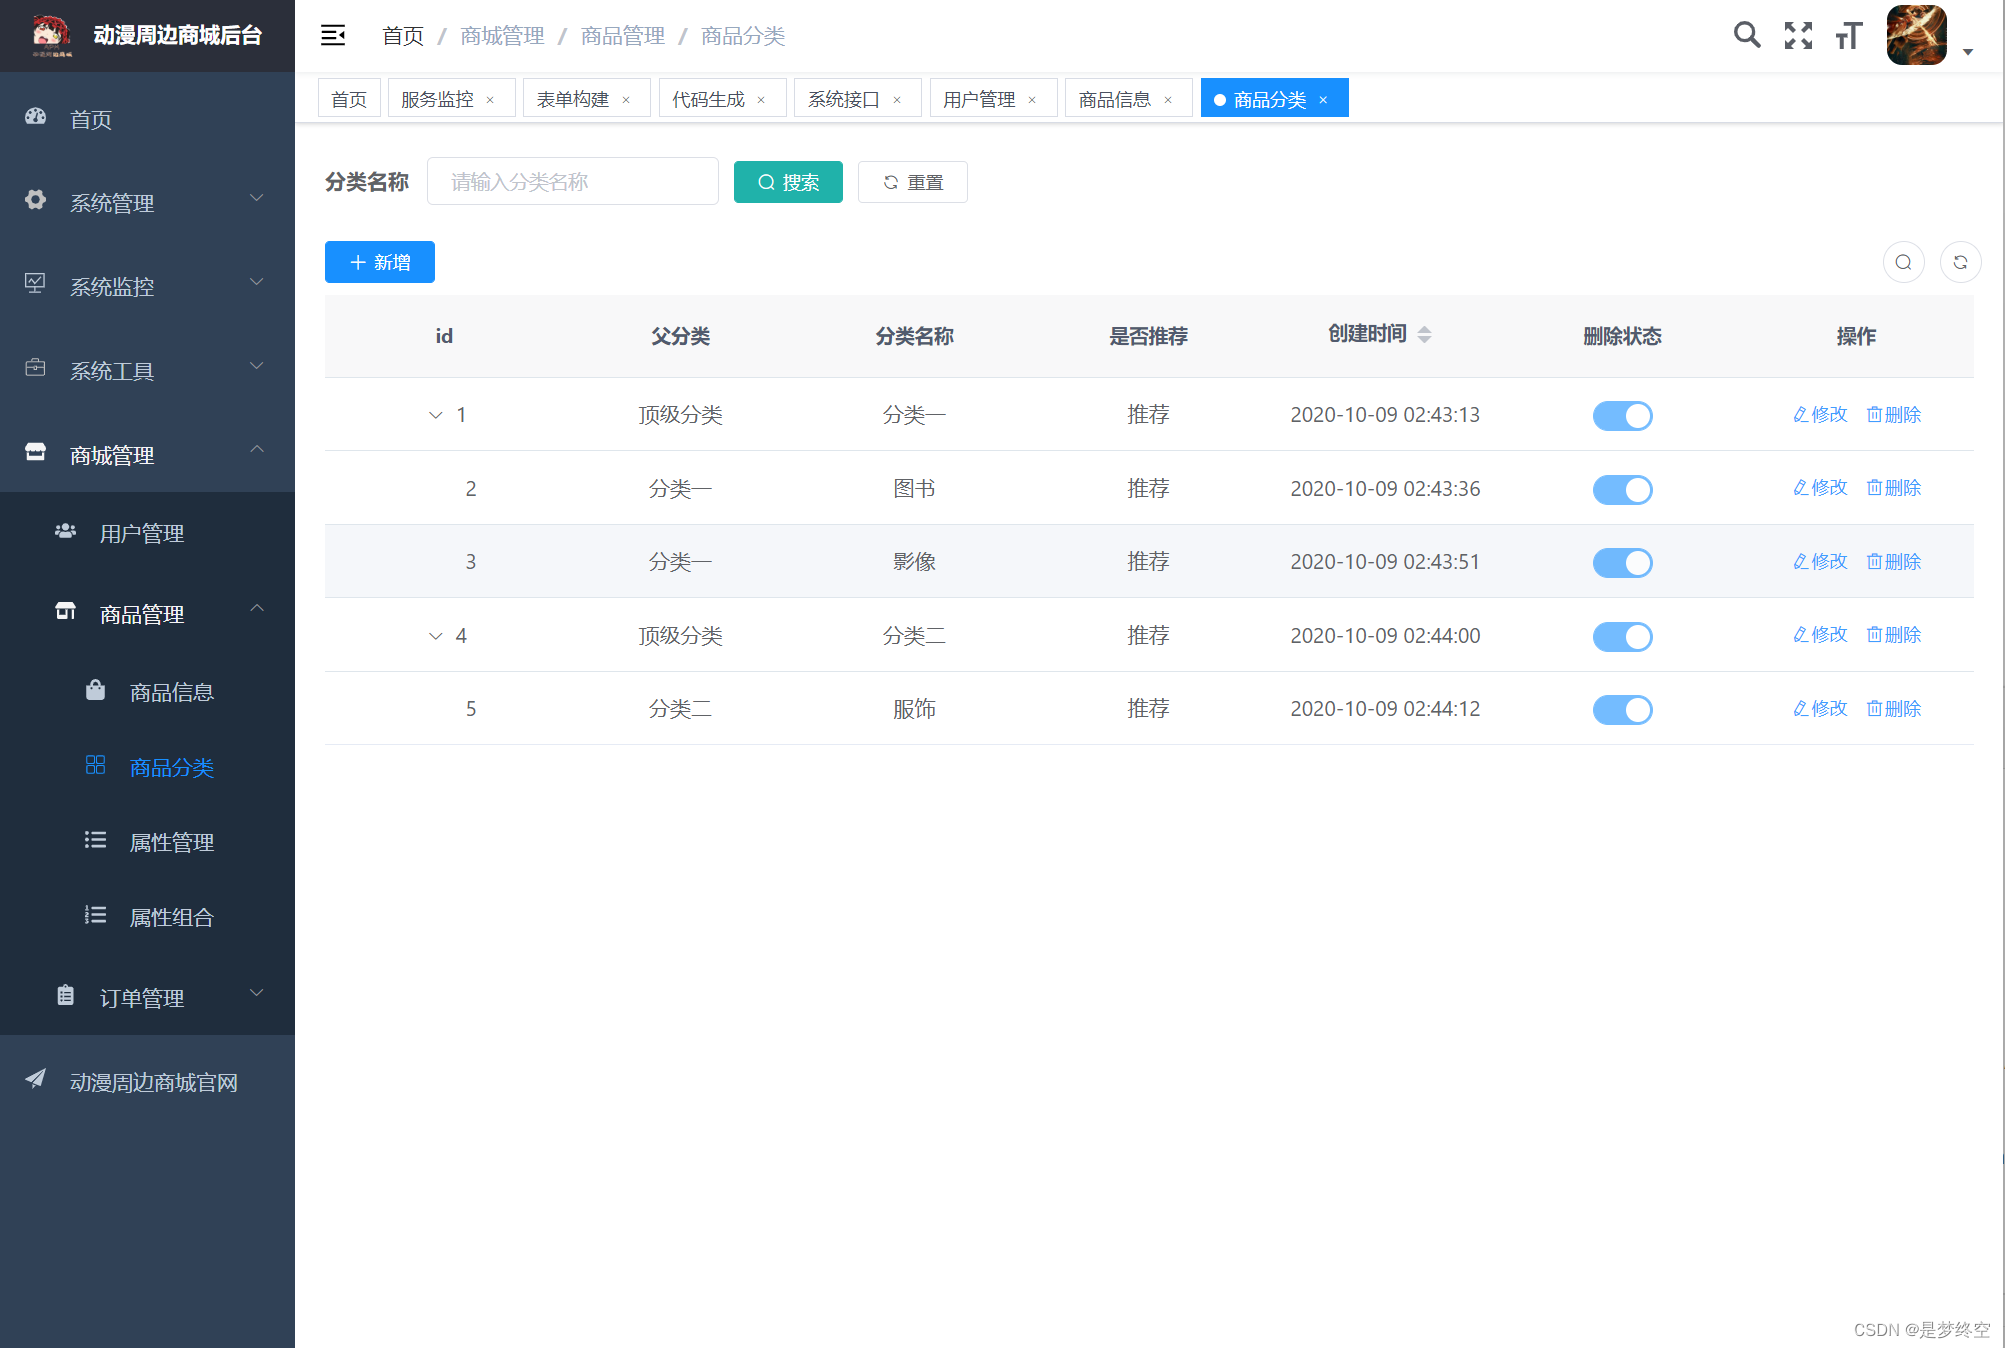Turn off delete status for 影像 row
The image size is (2005, 1348).
click(x=1622, y=562)
